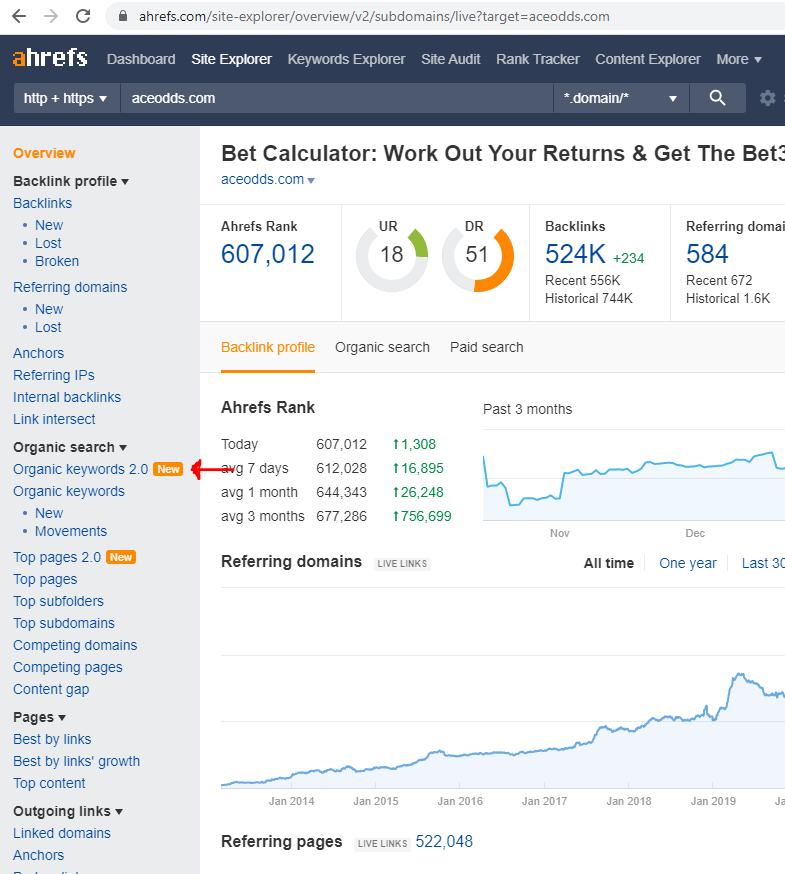Click the UR 18 donut chart
Image resolution: width=785 pixels, height=874 pixels.
point(391,255)
